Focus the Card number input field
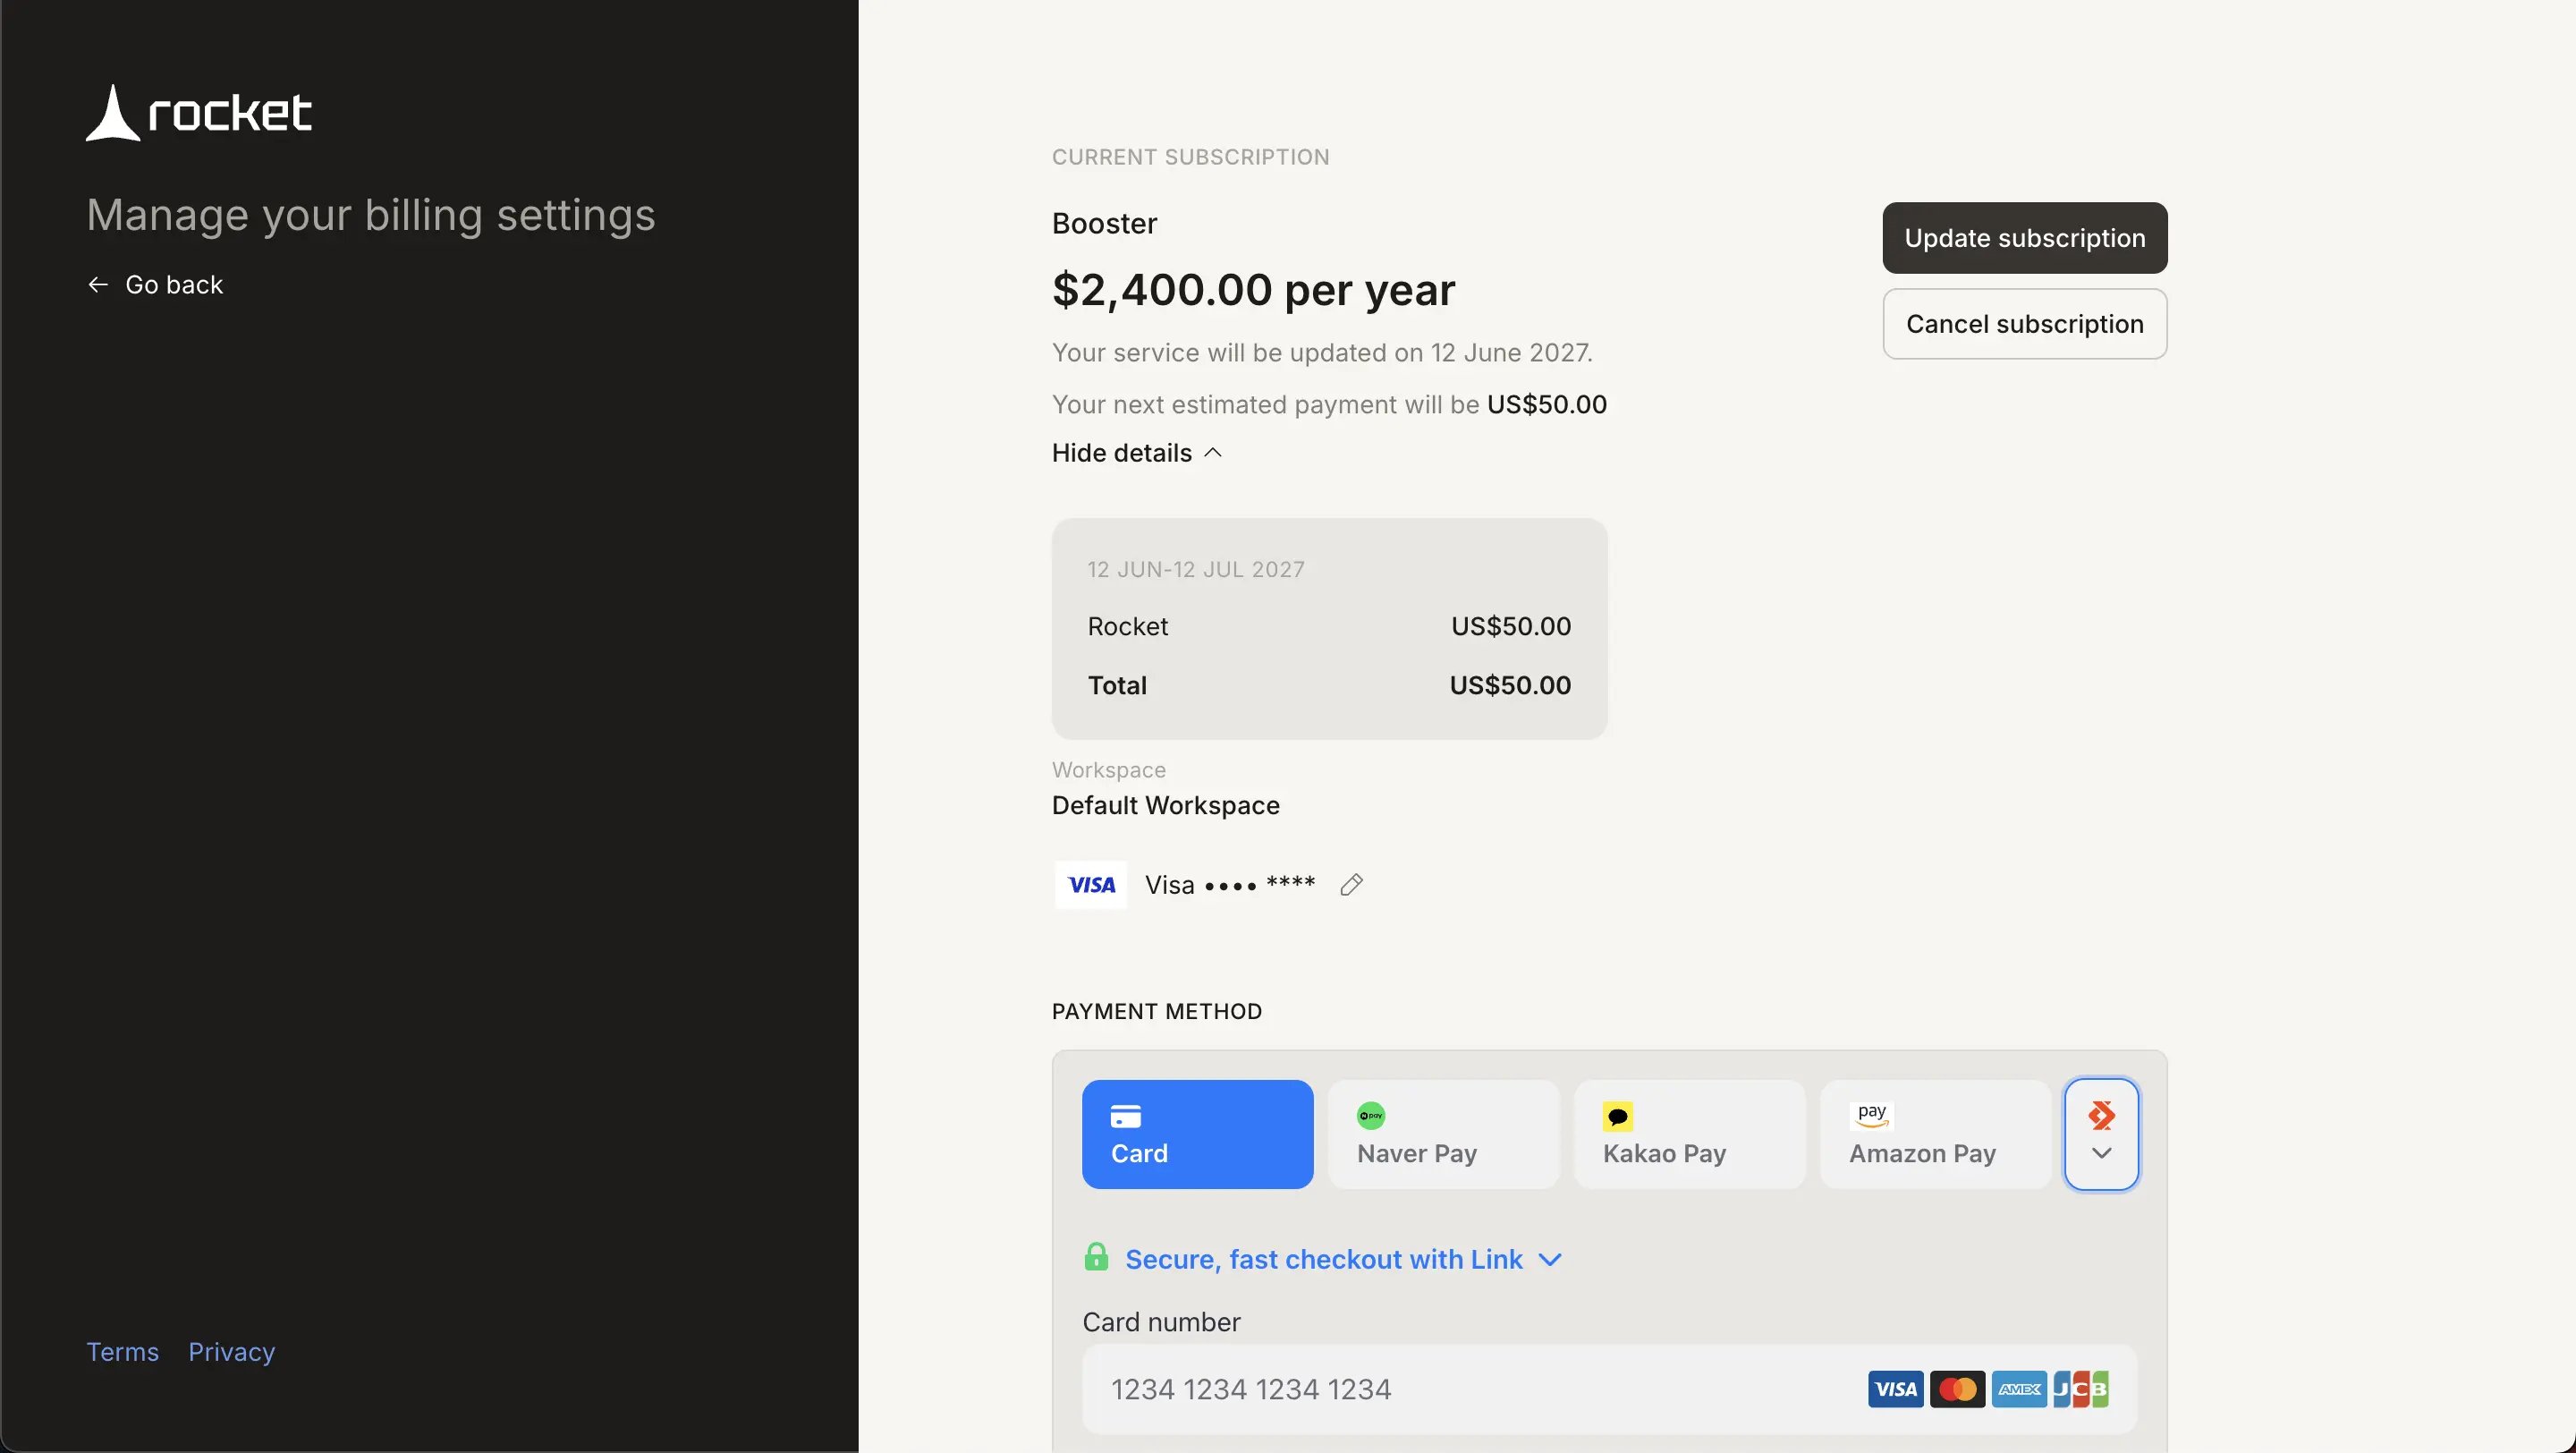 [x=1609, y=1389]
